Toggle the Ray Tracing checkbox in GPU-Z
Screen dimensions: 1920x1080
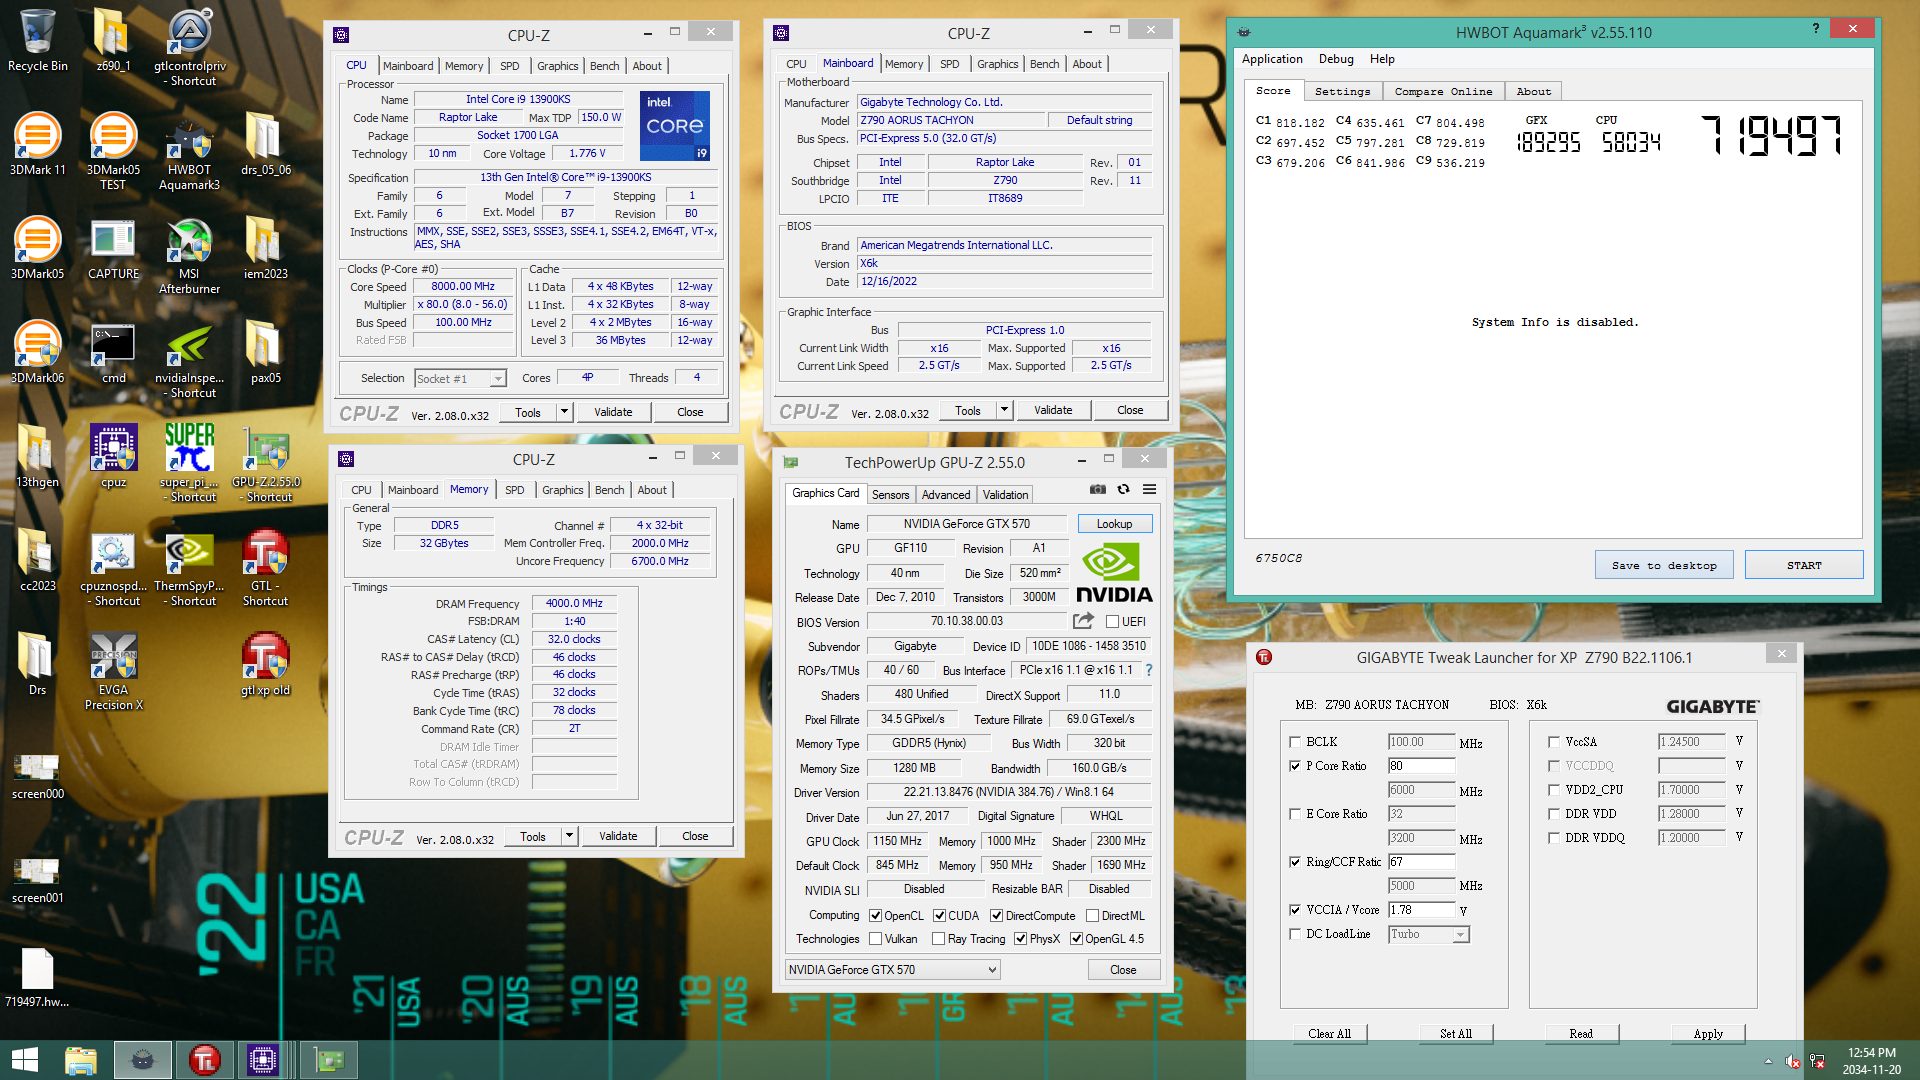[x=938, y=939]
